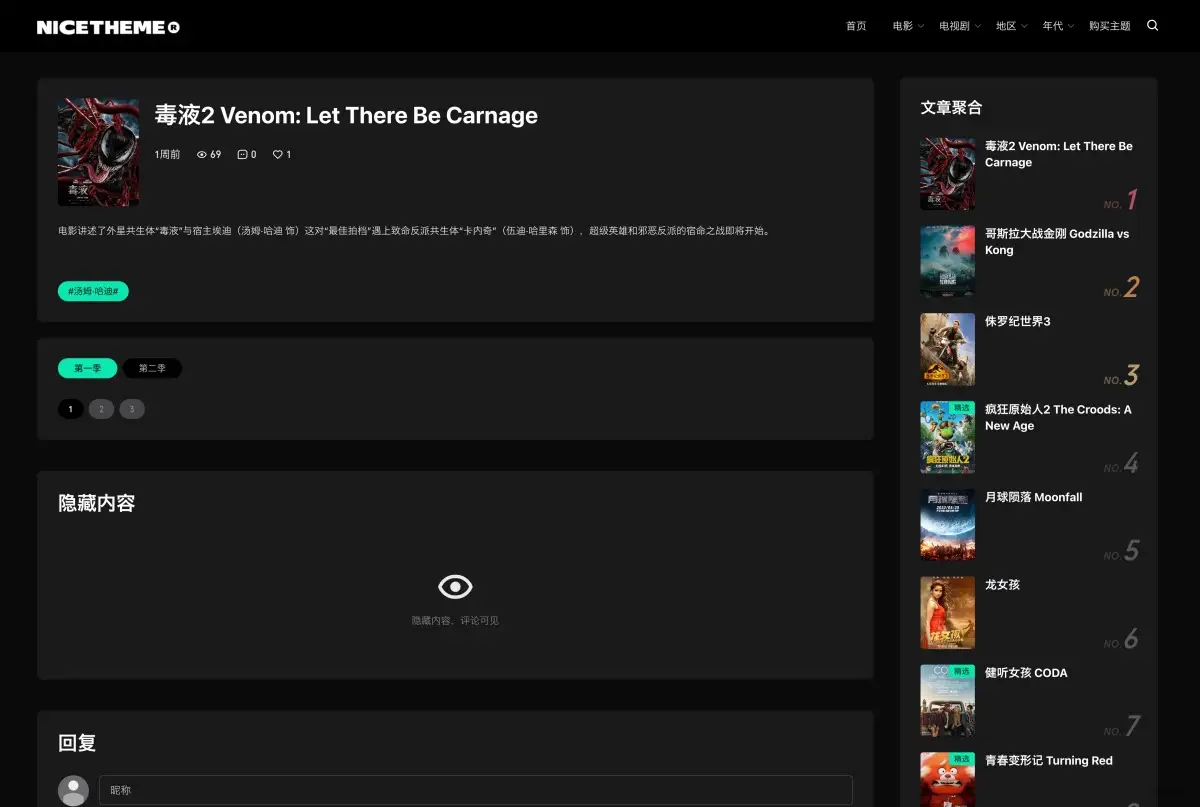Screen dimensions: 1200x807
Task: Click the green episode 1 highlighted pill
Action: 70,408
